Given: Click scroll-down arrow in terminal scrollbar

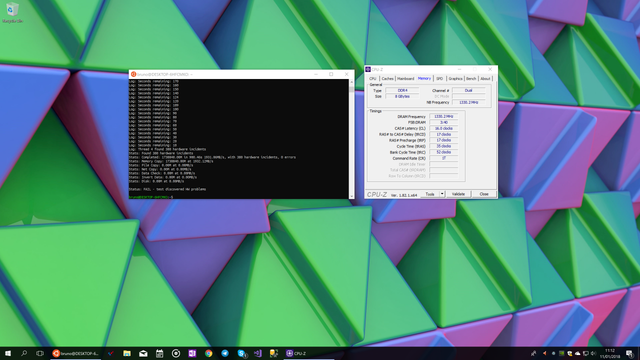Looking at the screenshot, I should point(352,196).
